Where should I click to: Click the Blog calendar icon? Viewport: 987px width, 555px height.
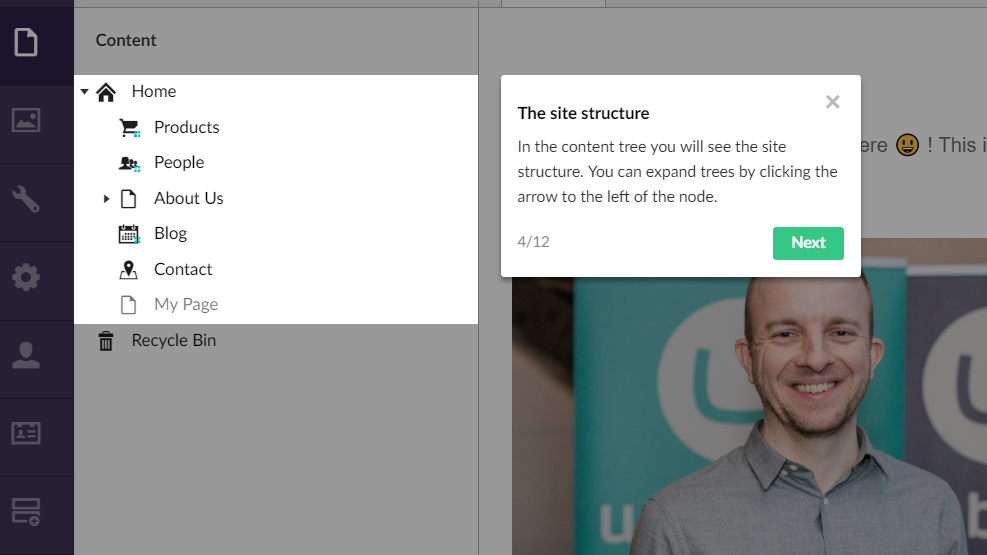[129, 234]
